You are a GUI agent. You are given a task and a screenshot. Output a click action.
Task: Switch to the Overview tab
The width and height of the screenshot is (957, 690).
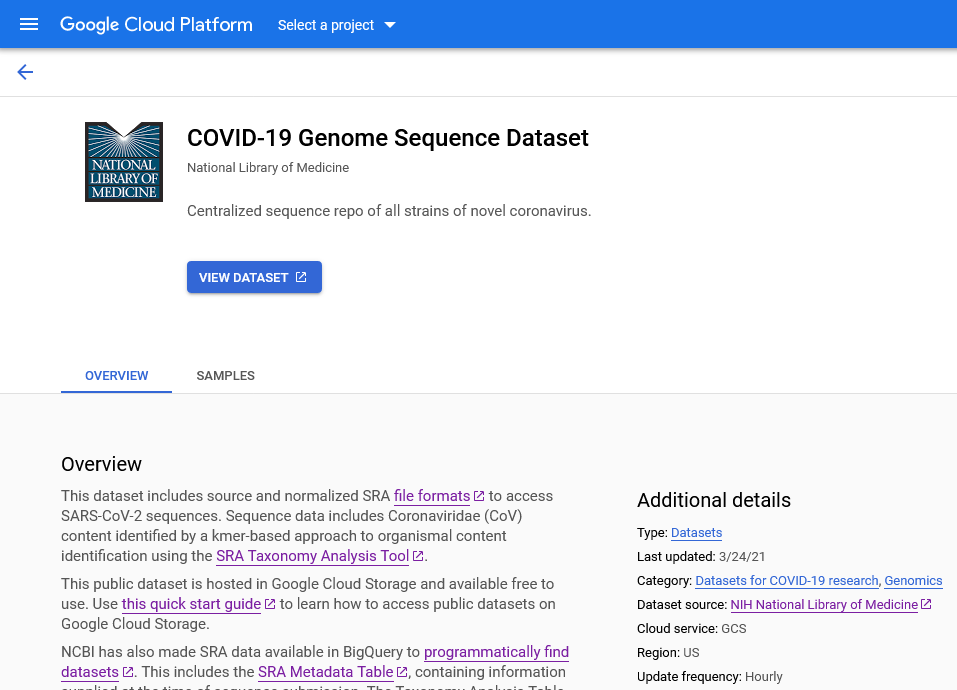click(117, 376)
